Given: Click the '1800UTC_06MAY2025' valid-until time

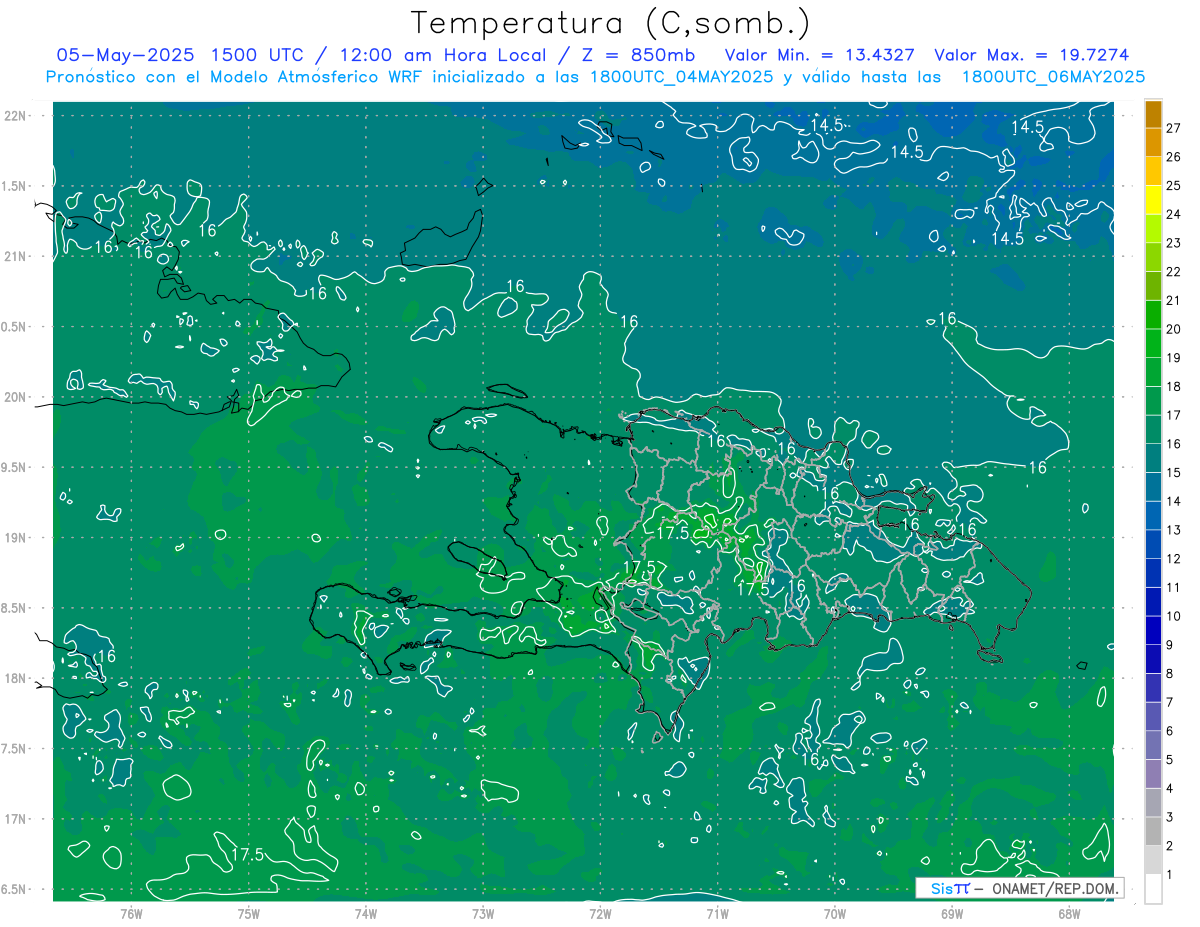Looking at the screenshot, I should pyautogui.click(x=1053, y=77).
